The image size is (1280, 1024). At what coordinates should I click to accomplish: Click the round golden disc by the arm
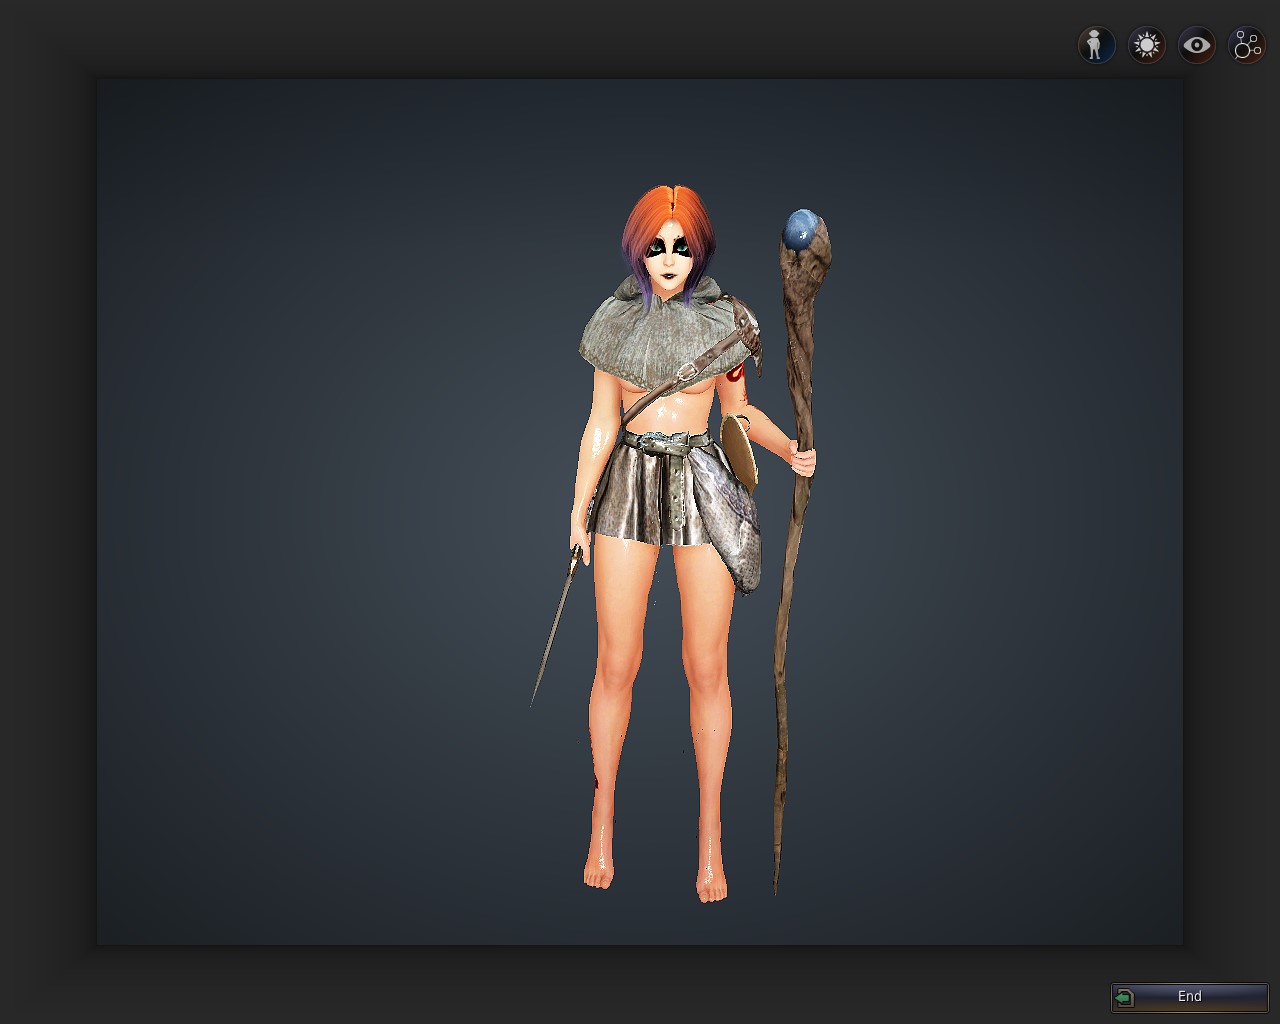(740, 450)
